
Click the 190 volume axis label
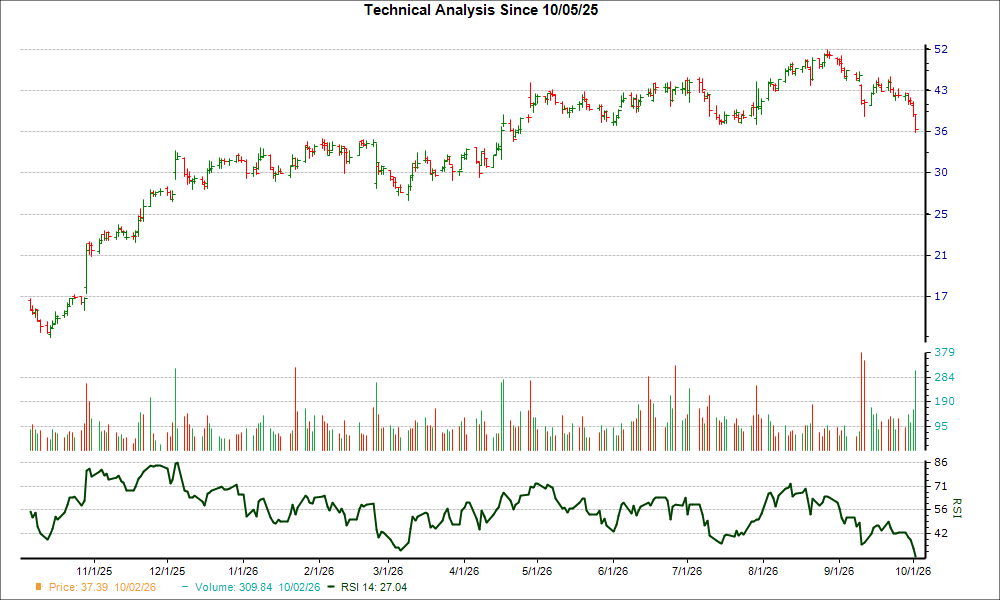point(944,402)
